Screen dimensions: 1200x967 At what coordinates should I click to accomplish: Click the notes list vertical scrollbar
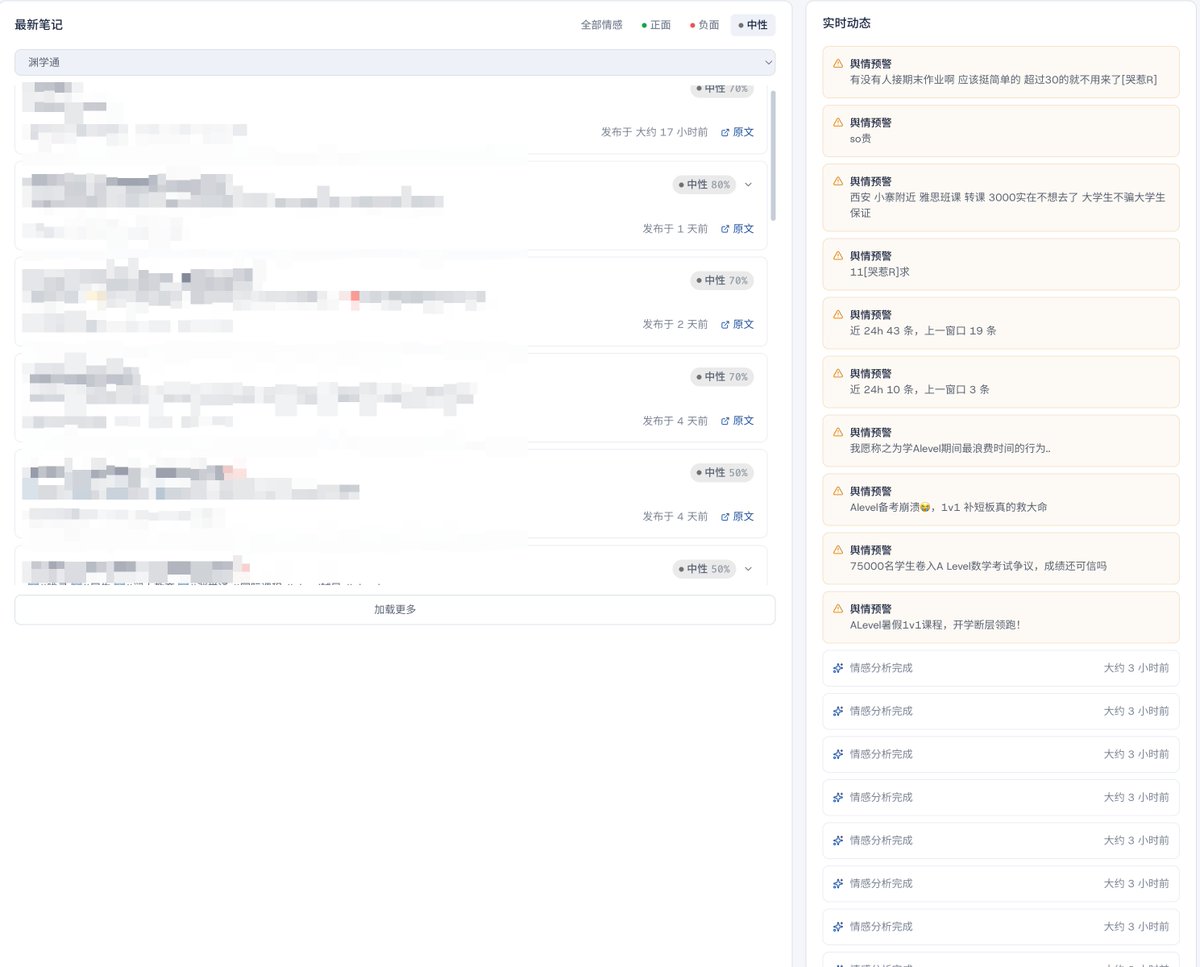point(773,155)
